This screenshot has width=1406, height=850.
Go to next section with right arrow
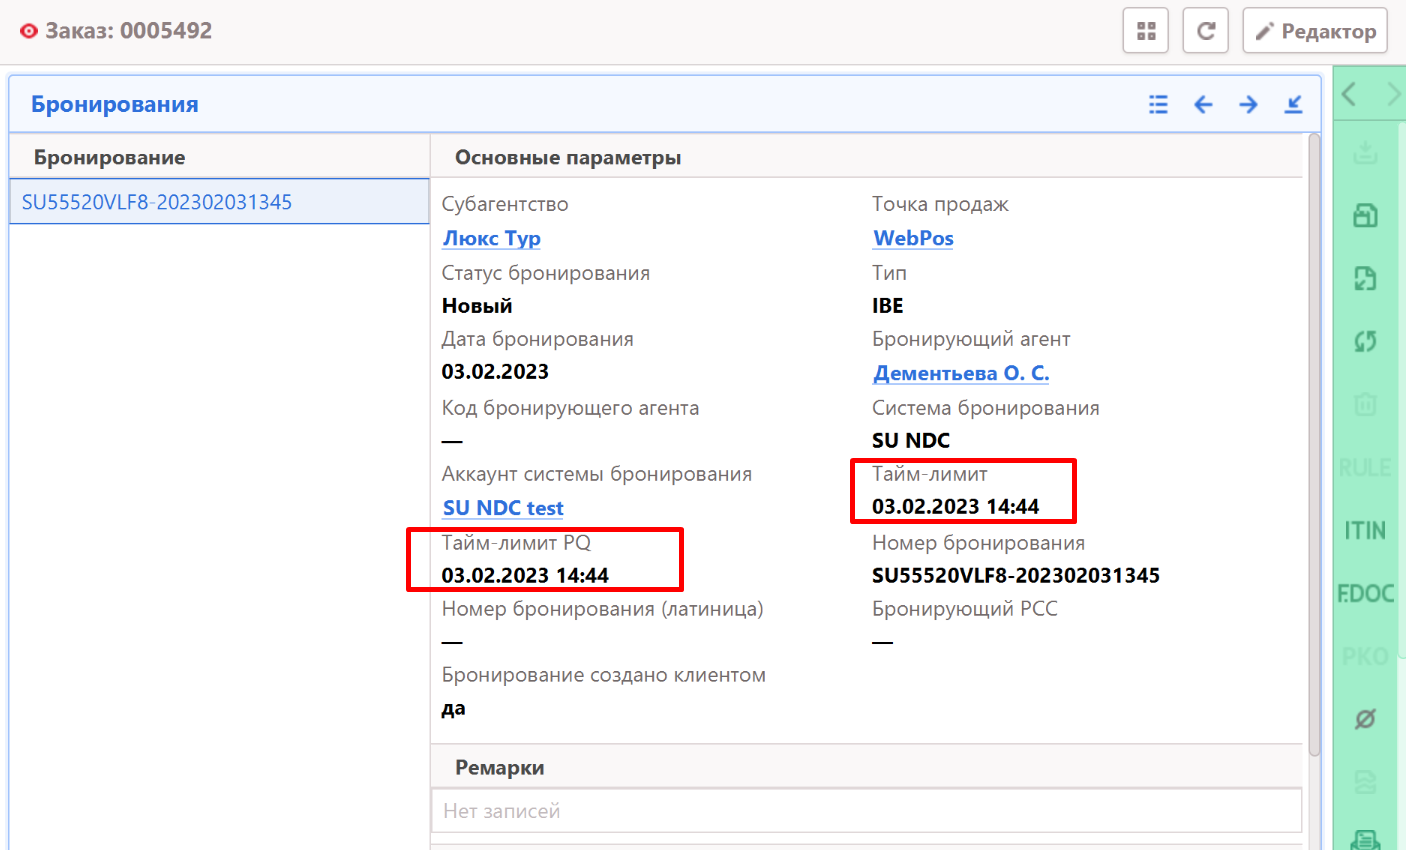[x=1248, y=104]
